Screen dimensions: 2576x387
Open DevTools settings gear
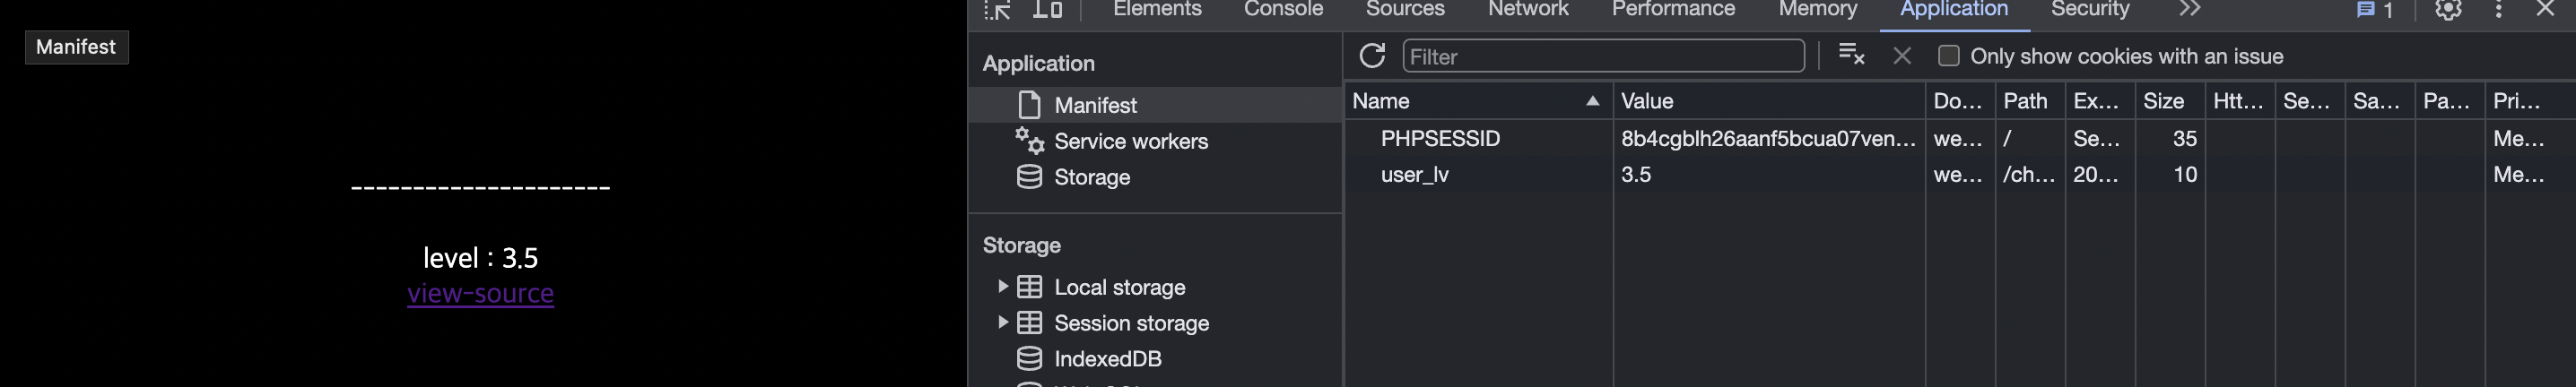pos(2448,10)
